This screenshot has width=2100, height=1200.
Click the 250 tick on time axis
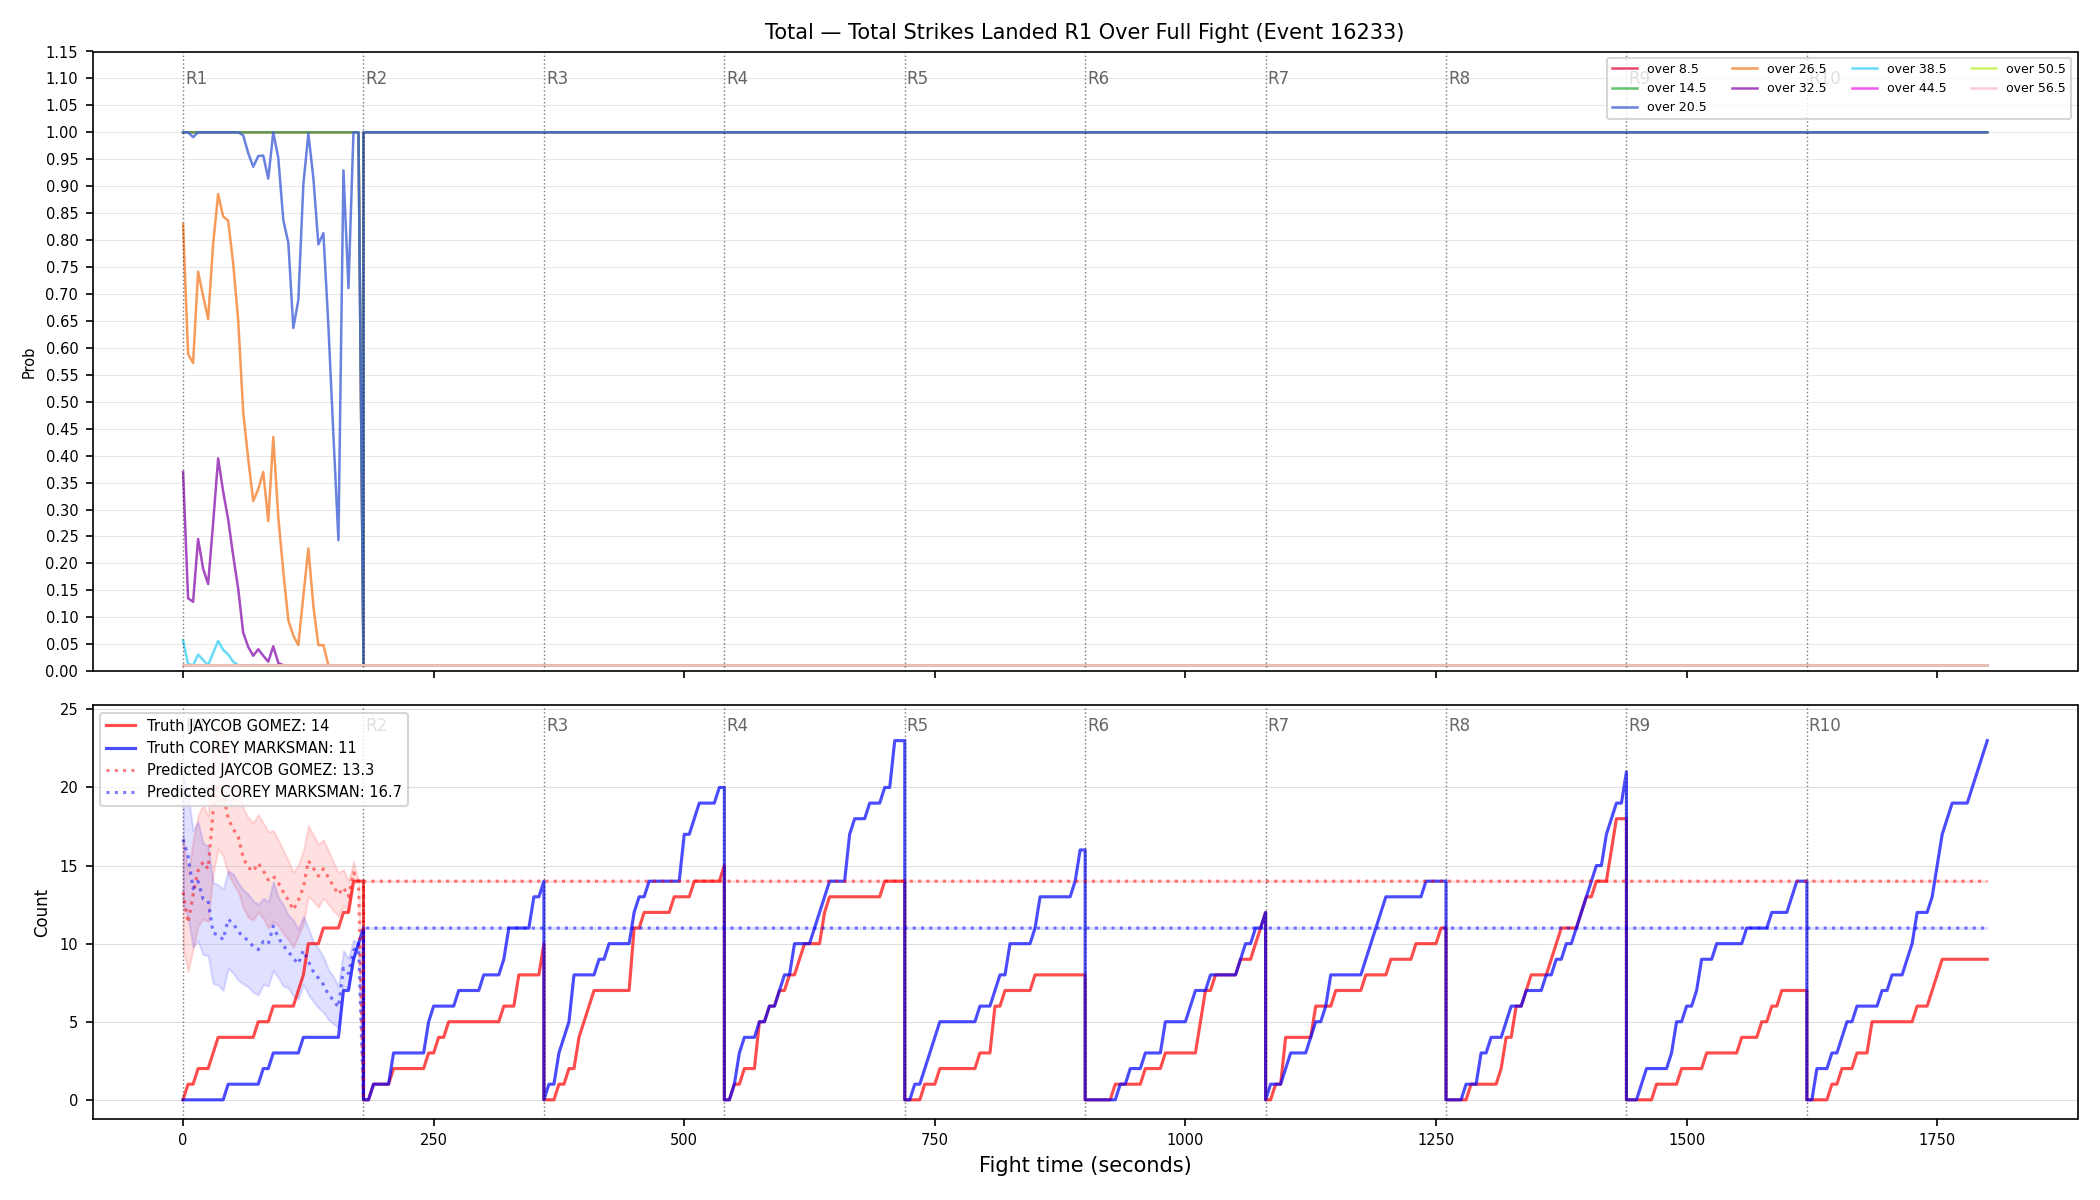coord(433,1139)
